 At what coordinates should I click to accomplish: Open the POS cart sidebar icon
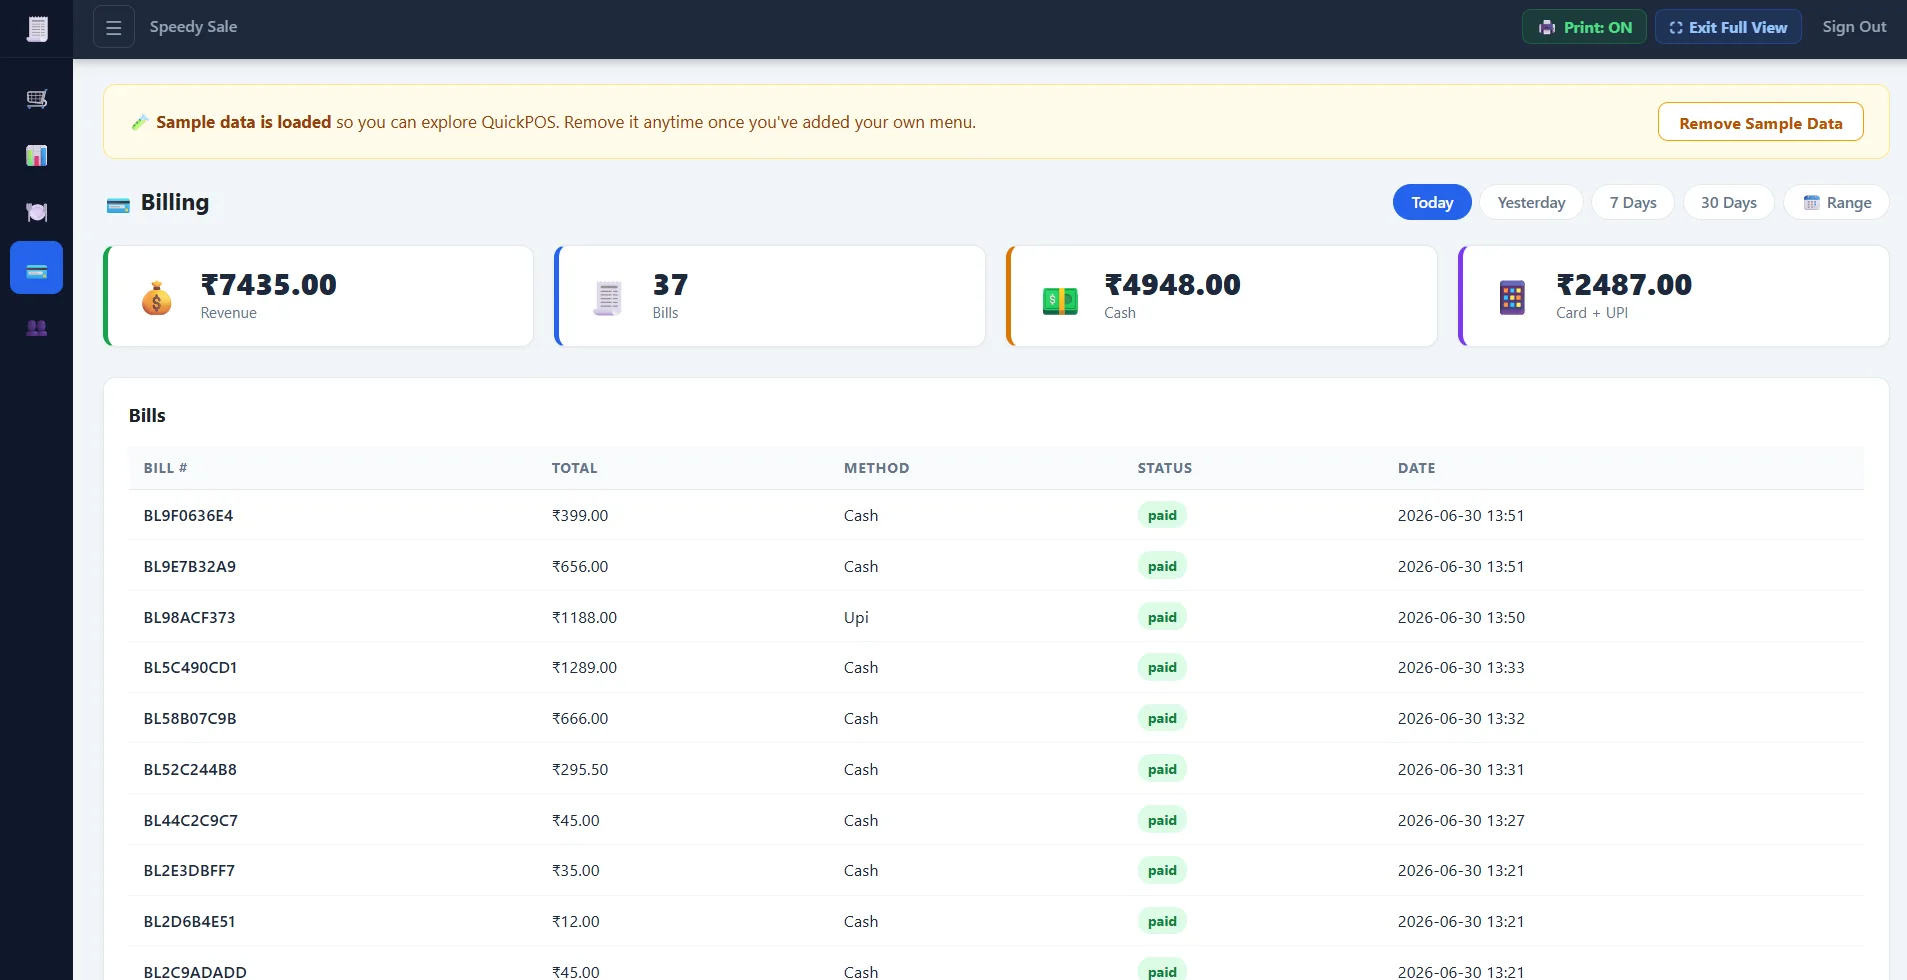tap(37, 99)
